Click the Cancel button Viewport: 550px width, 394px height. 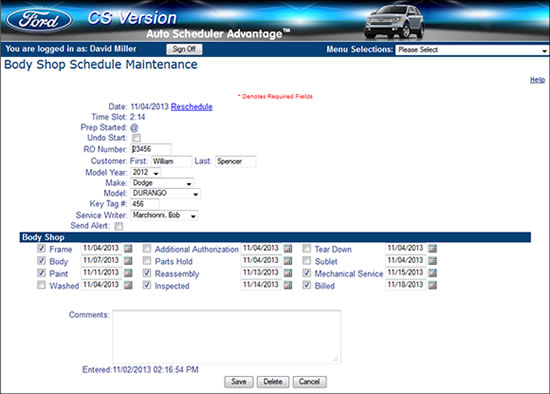[x=309, y=382]
